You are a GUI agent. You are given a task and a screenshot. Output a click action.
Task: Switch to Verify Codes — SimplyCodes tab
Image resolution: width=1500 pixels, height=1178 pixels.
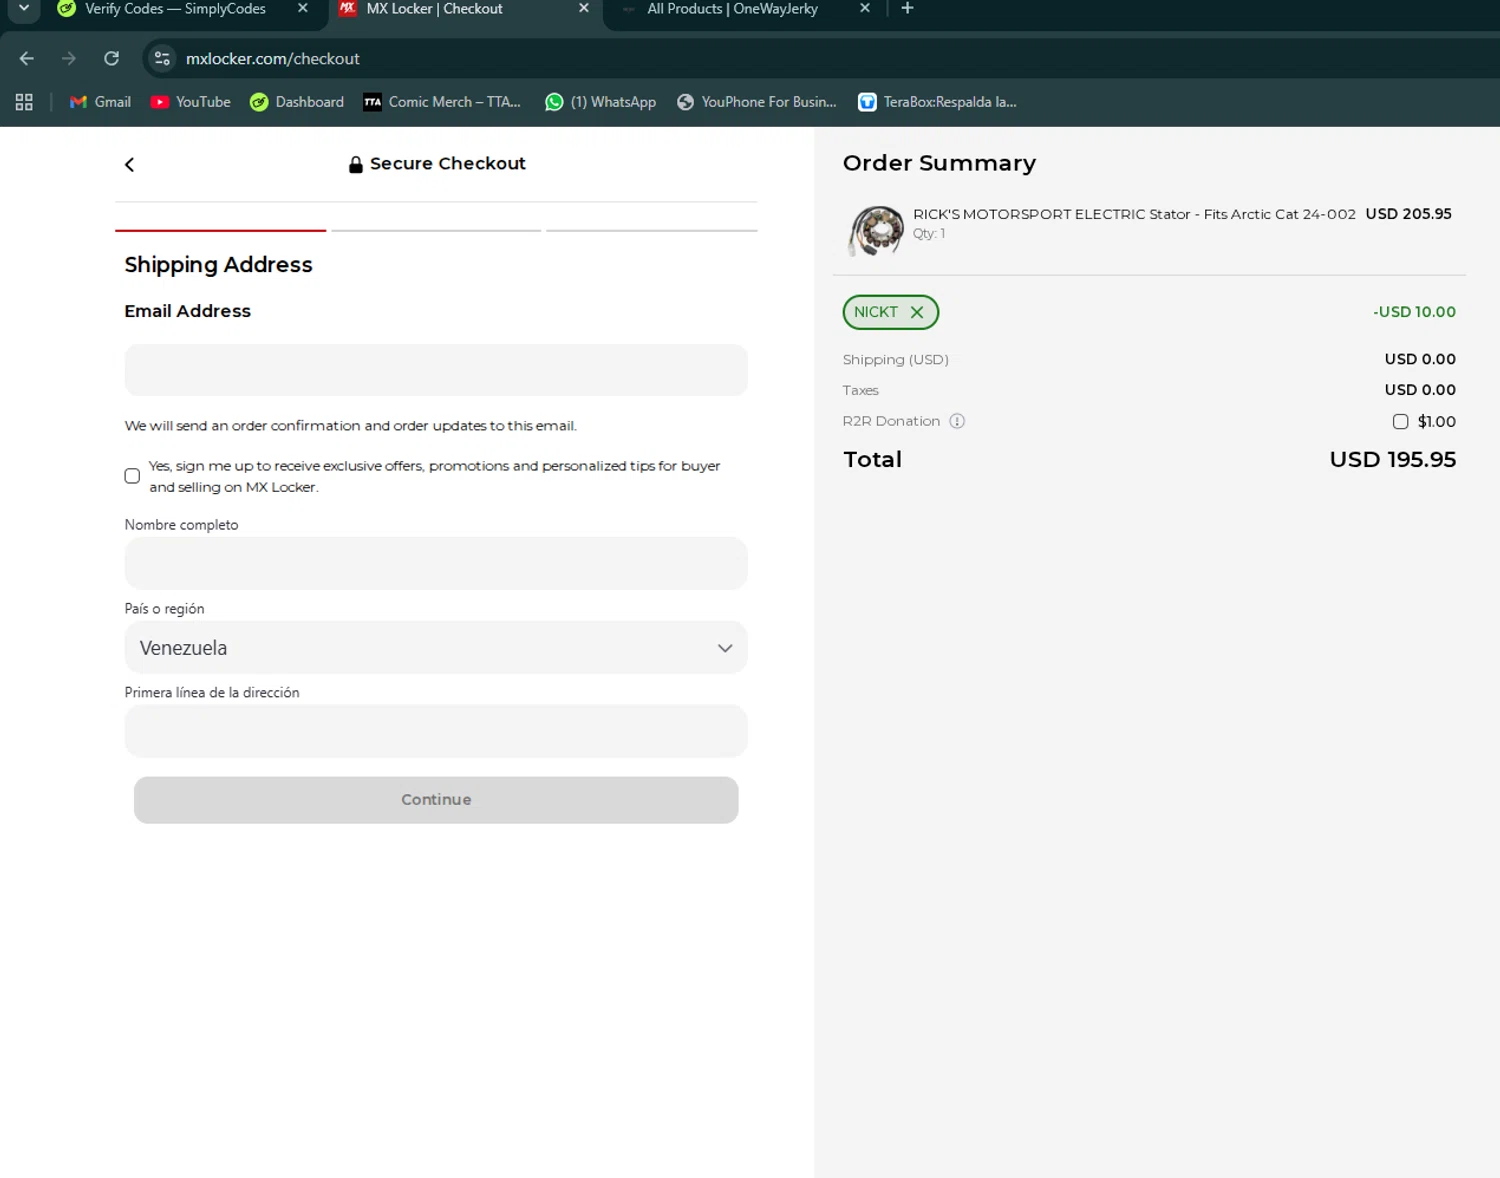[175, 9]
